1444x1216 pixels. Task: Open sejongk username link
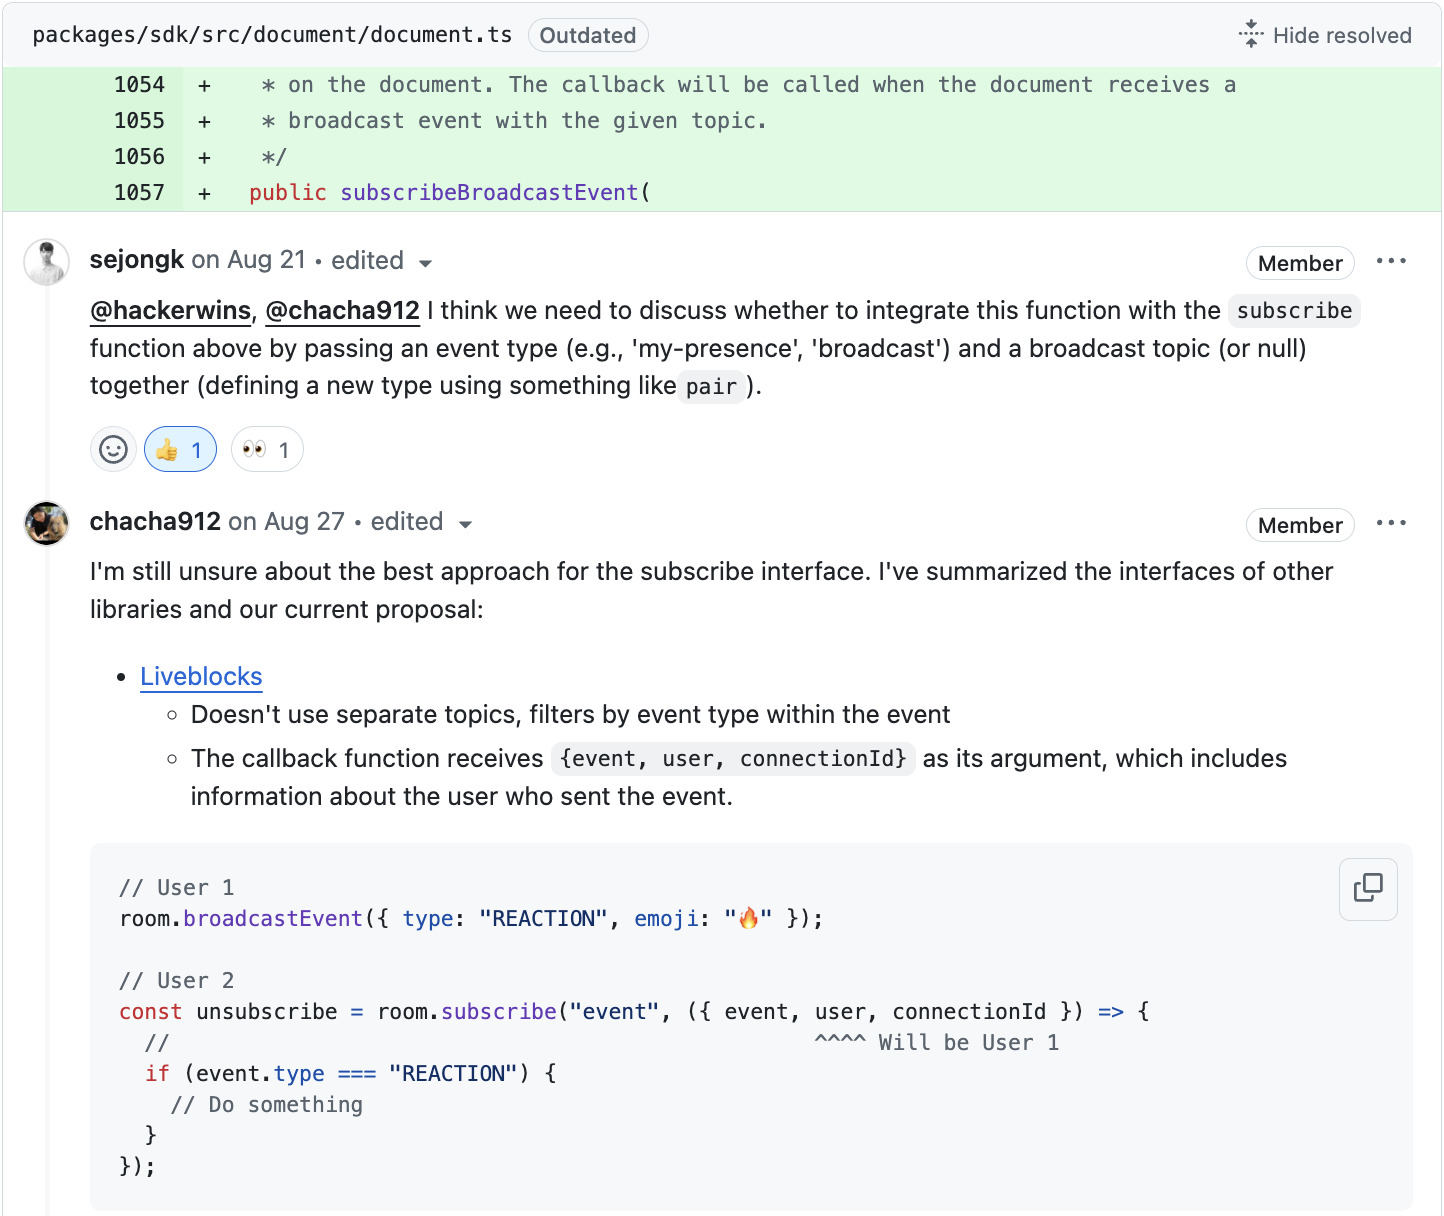[x=137, y=260]
